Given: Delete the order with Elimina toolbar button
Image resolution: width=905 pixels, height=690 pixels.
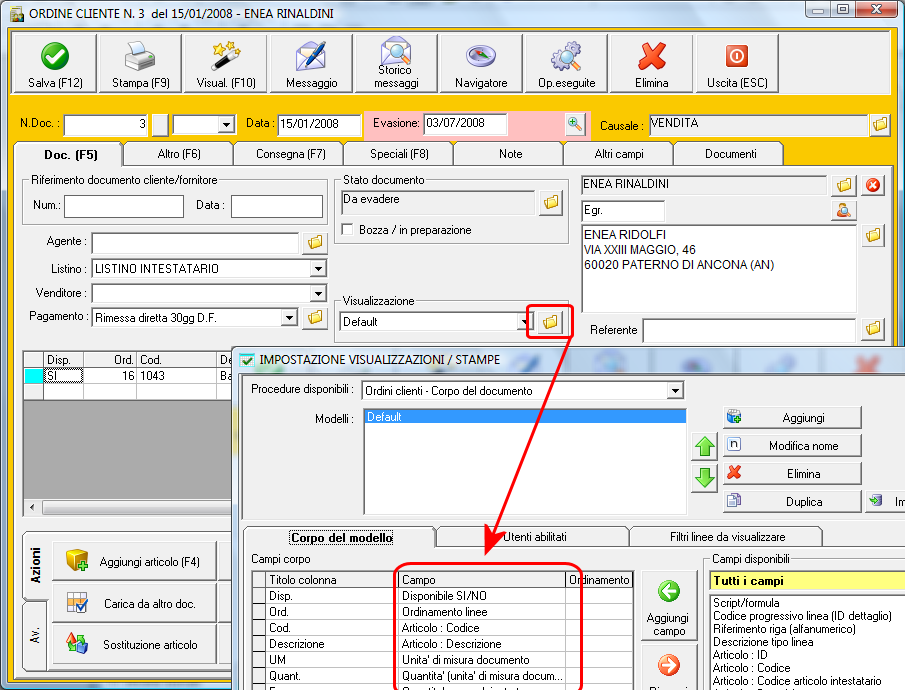Looking at the screenshot, I should 652,64.
